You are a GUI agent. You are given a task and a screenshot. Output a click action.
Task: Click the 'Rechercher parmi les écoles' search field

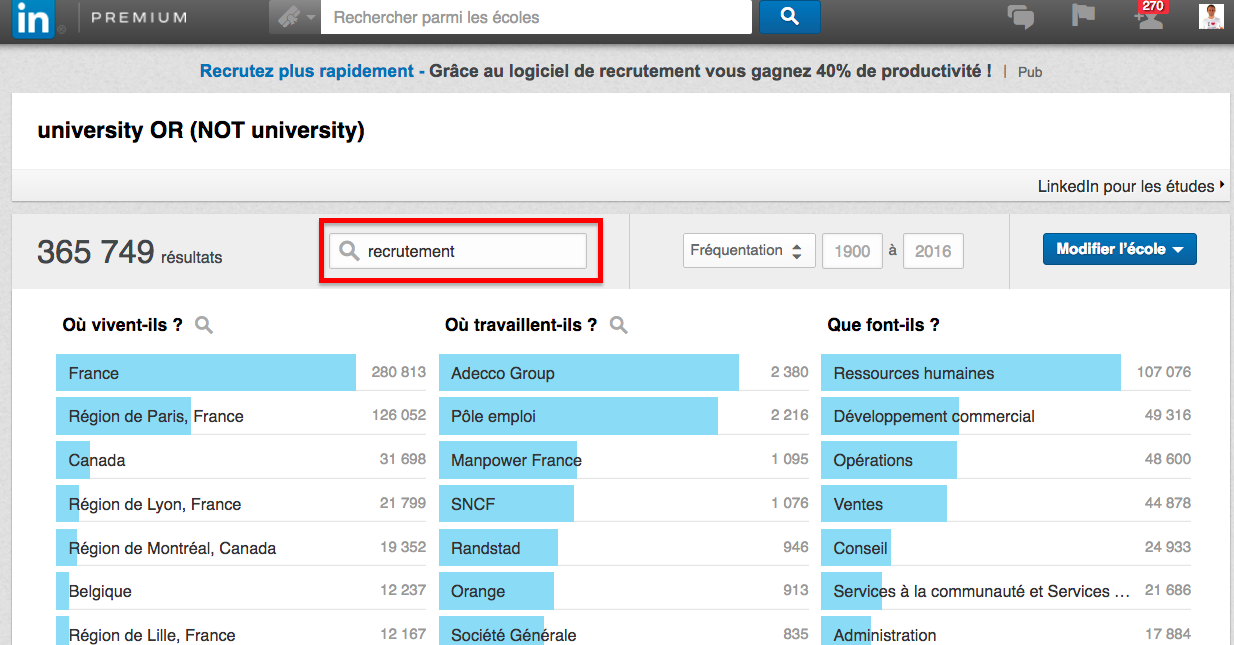pos(535,17)
